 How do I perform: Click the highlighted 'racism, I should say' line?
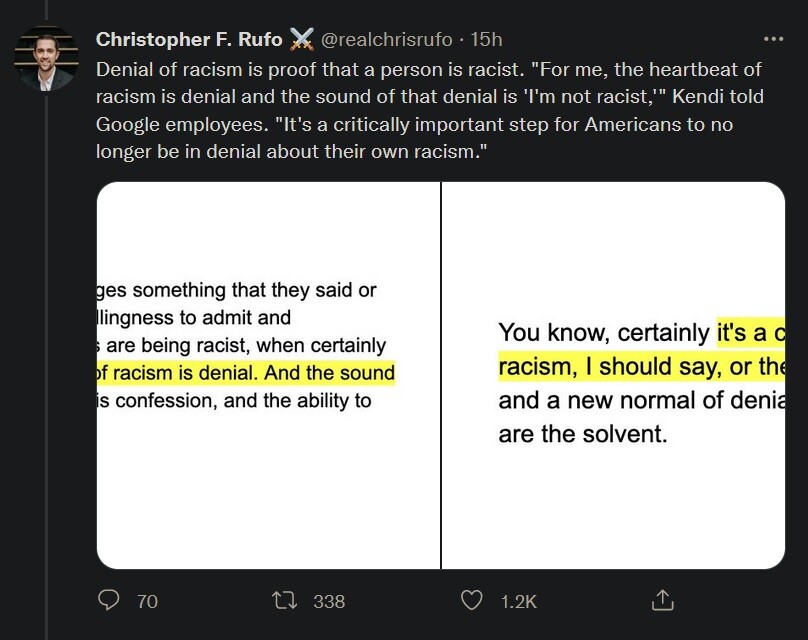click(x=640, y=367)
